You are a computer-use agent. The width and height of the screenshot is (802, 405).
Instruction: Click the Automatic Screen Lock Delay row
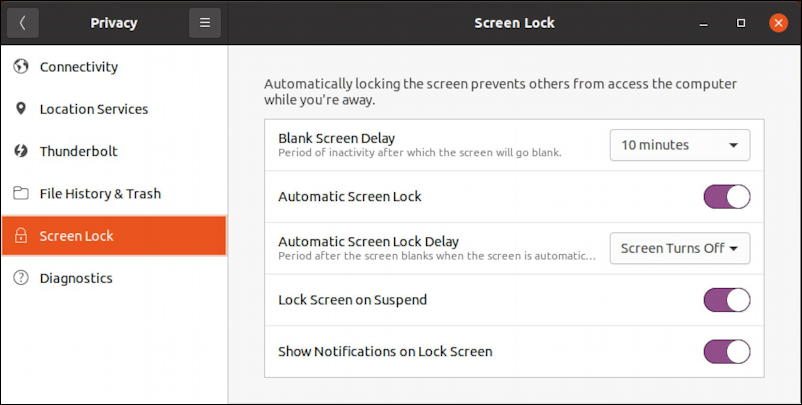coord(514,249)
